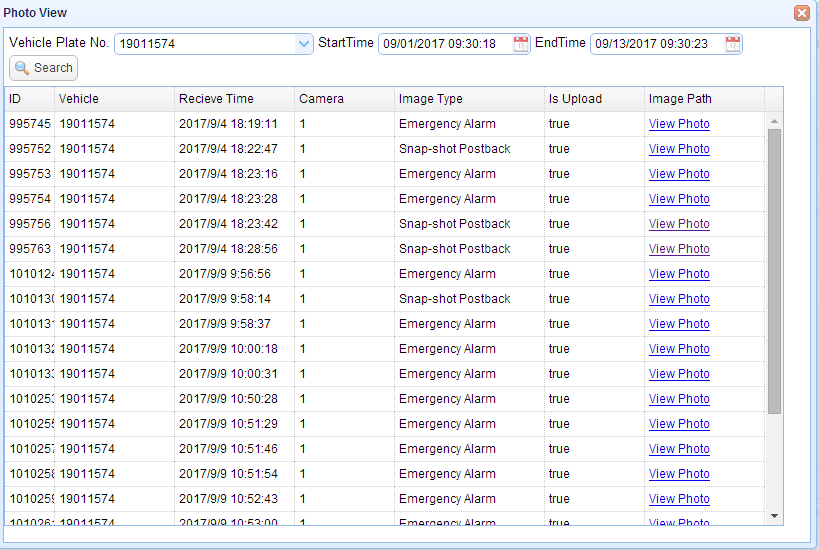The height and width of the screenshot is (550, 819).
Task: Close the Photo View window
Action: 801,13
